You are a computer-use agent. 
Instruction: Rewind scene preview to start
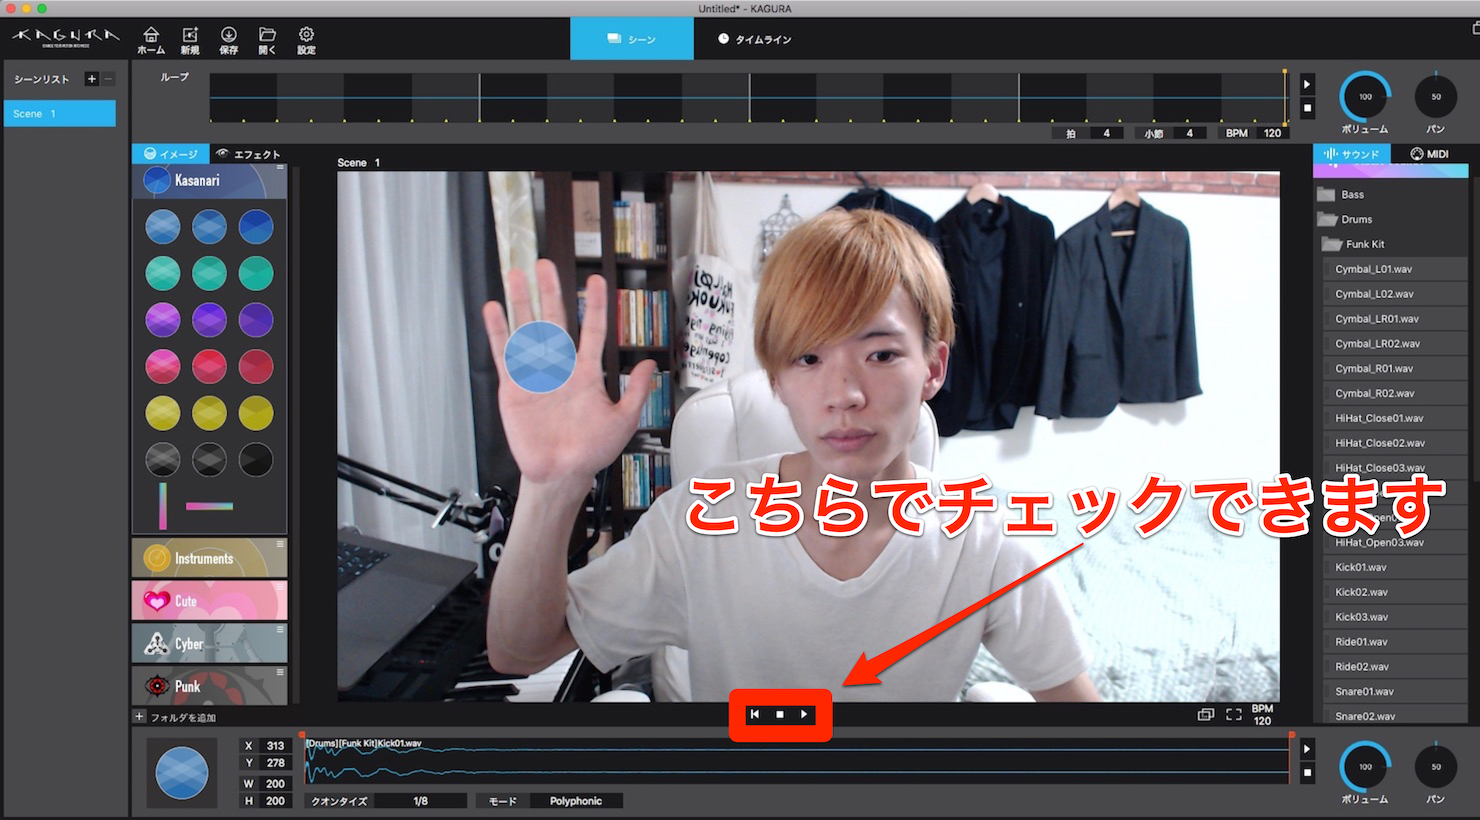[x=755, y=714]
